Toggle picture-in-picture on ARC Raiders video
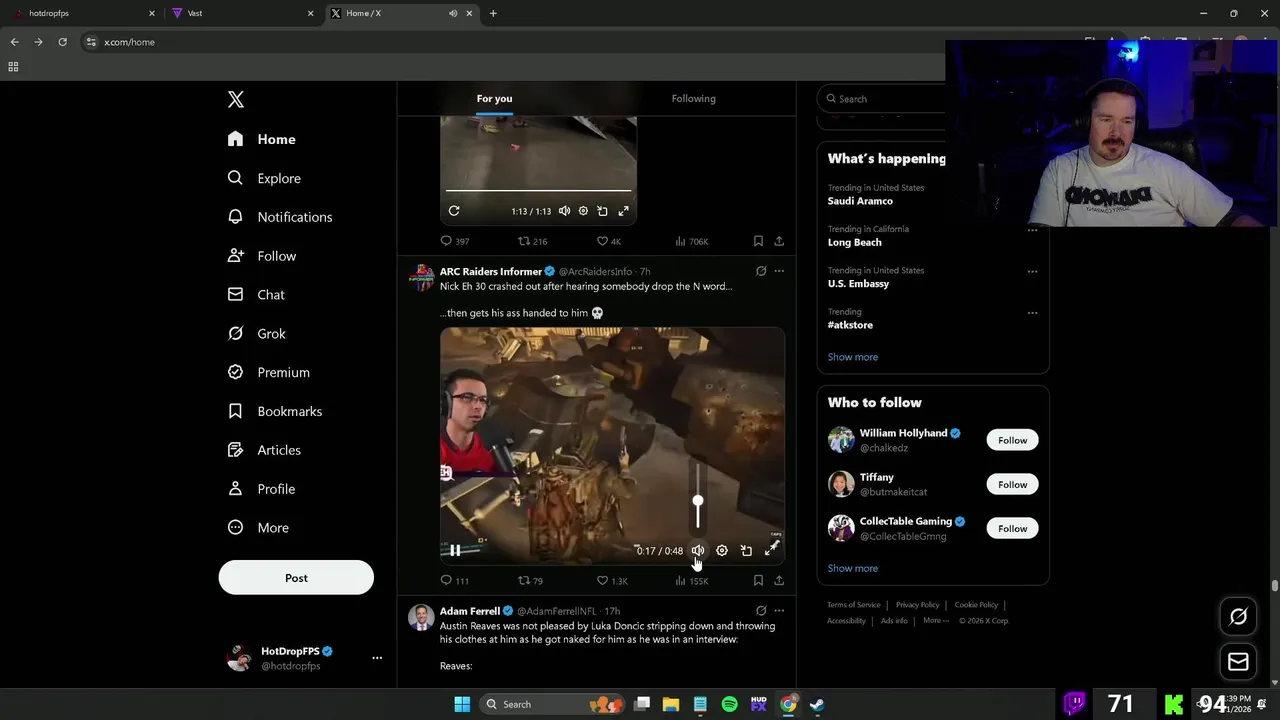The width and height of the screenshot is (1280, 720). coord(746,550)
